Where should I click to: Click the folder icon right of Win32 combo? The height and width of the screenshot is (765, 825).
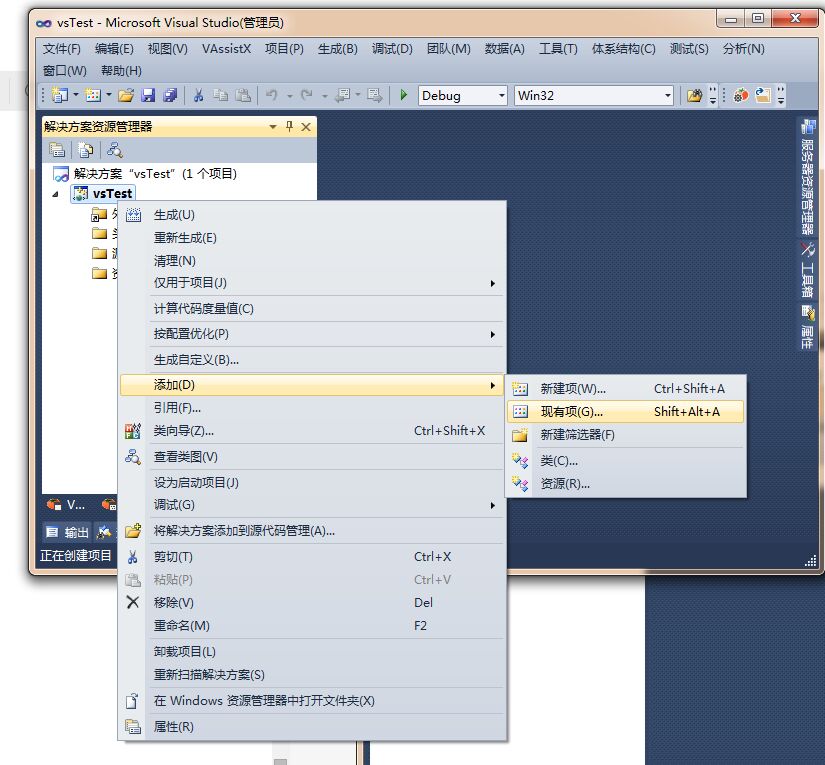[x=695, y=95]
